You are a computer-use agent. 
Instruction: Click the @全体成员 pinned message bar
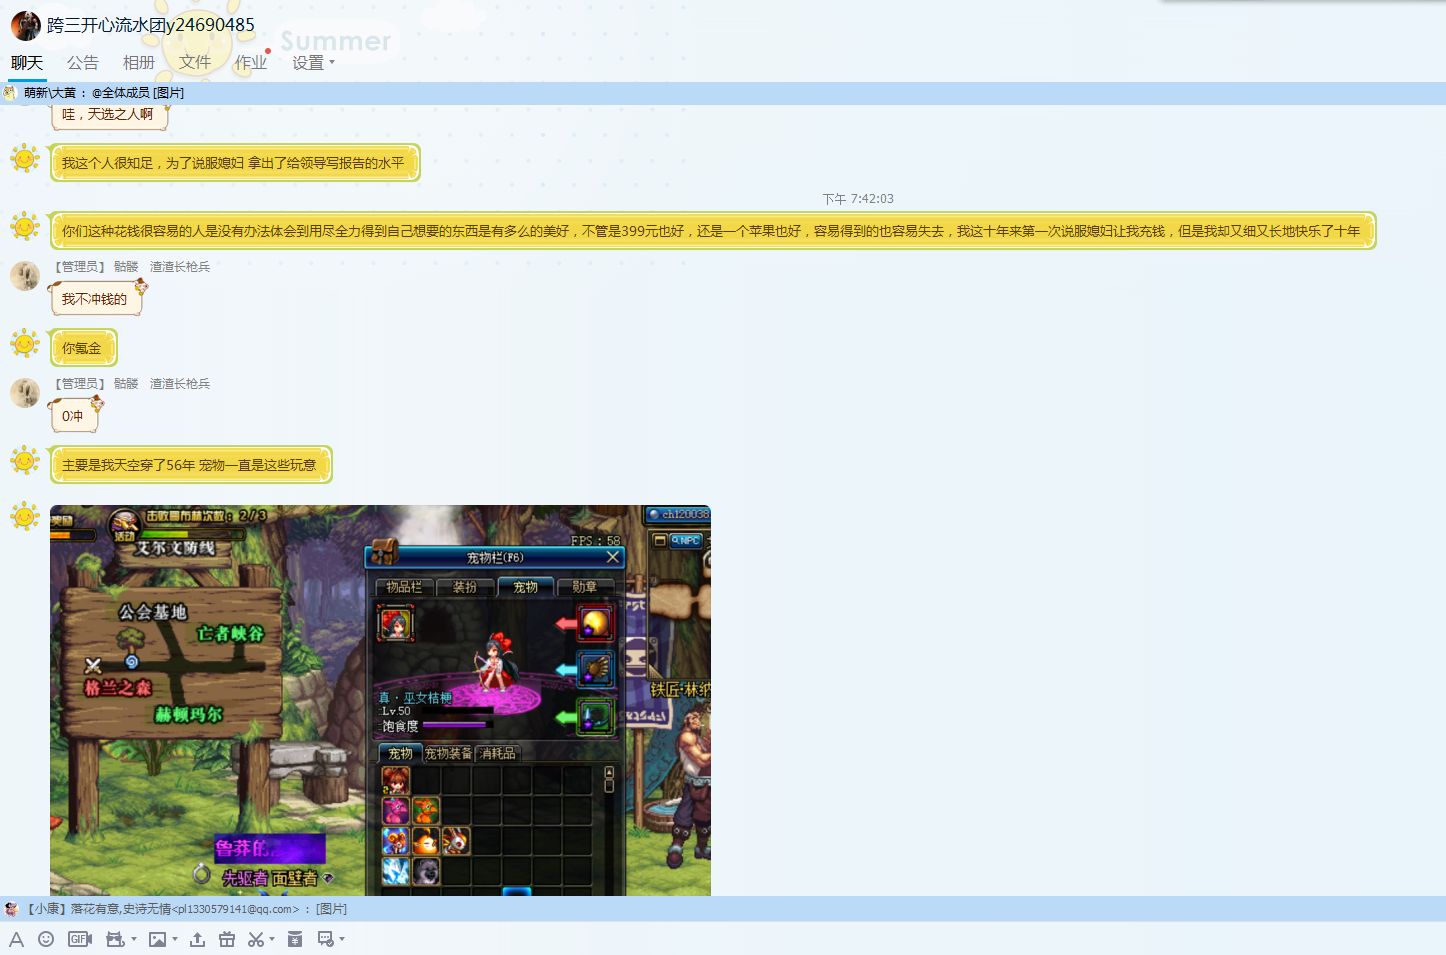tap(723, 93)
